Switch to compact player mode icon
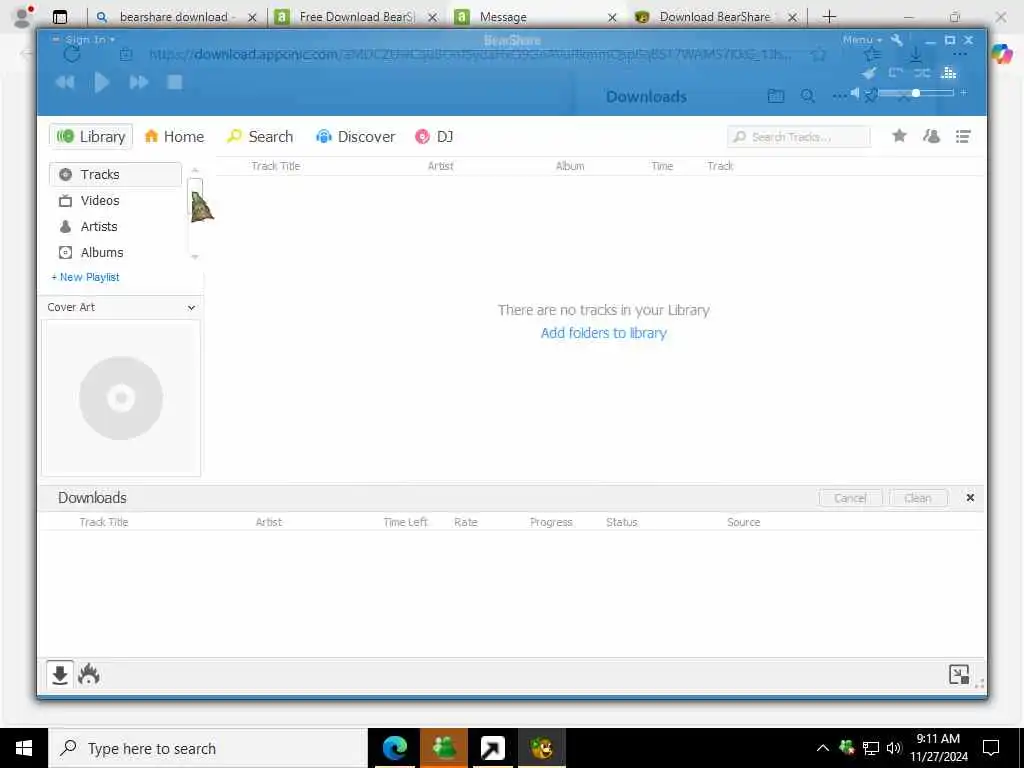 click(959, 674)
